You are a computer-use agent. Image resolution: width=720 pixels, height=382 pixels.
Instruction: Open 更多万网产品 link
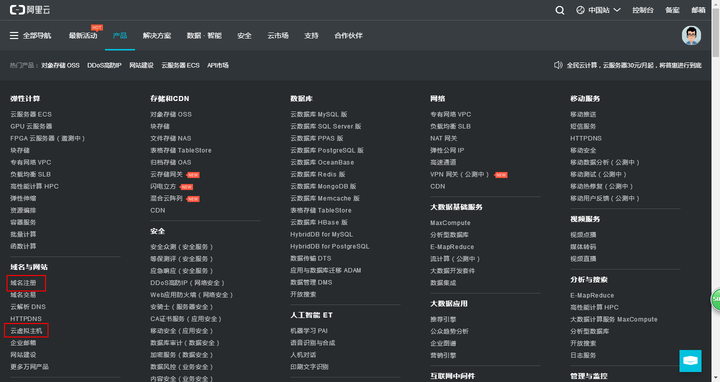(29, 367)
